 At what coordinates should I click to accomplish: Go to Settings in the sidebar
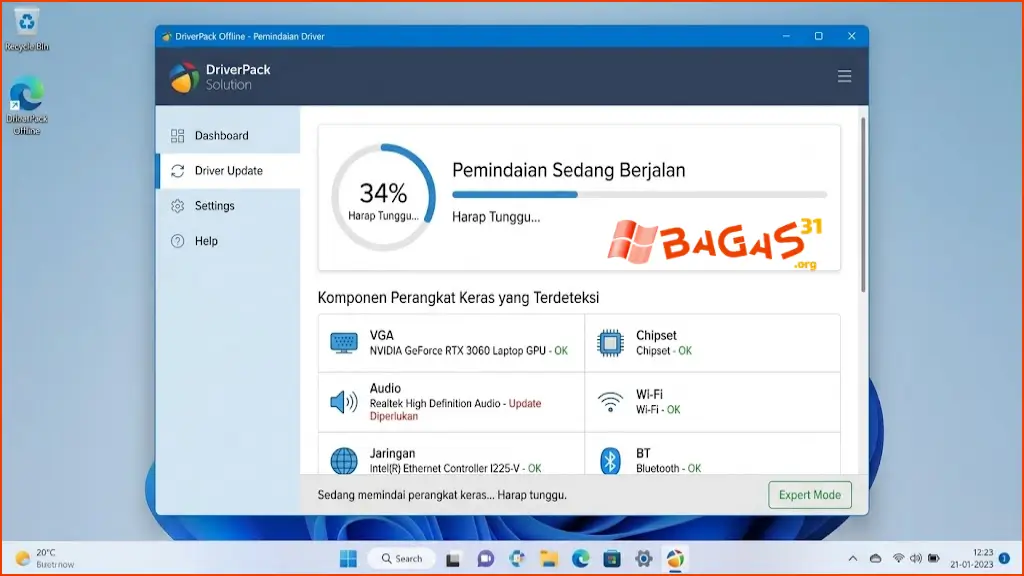coord(228,206)
